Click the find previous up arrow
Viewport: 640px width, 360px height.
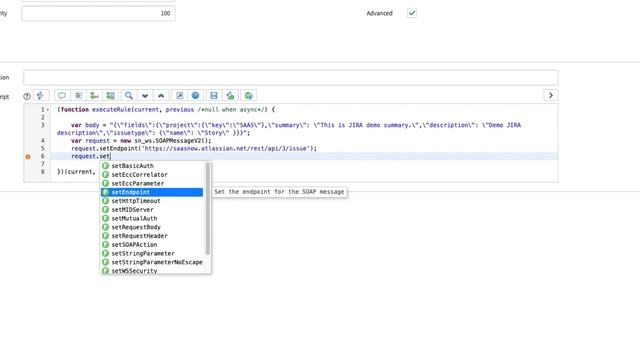click(161, 96)
